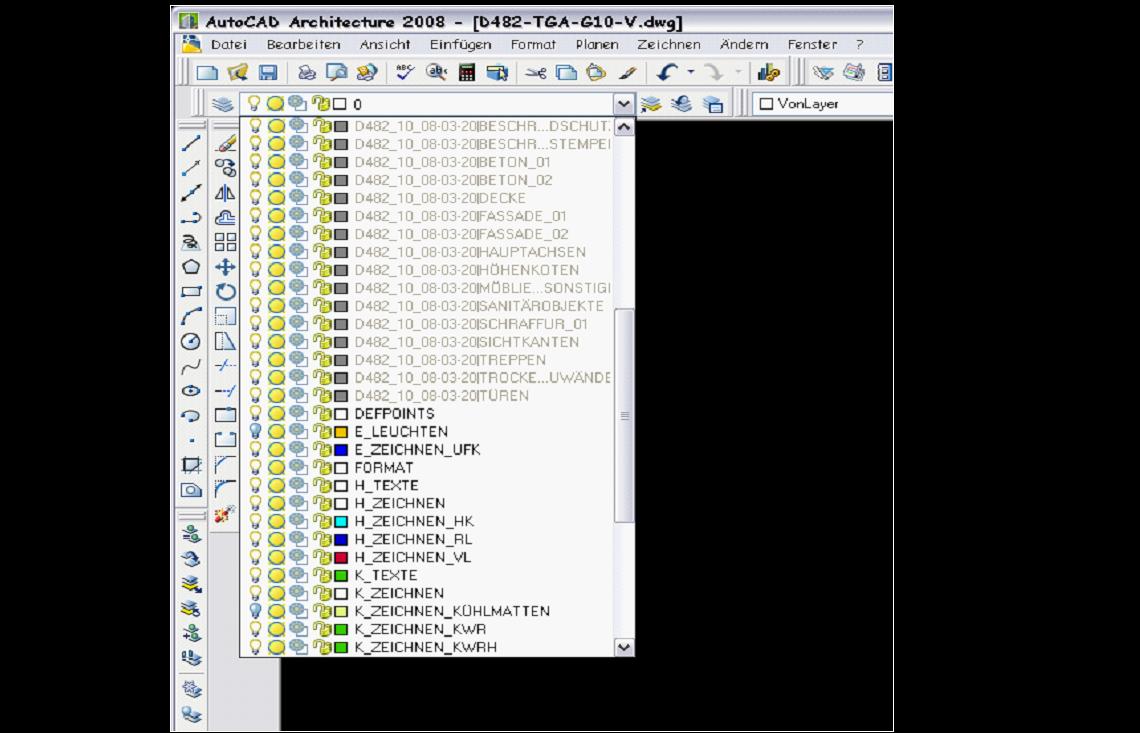Select the Array grid tool

225,242
